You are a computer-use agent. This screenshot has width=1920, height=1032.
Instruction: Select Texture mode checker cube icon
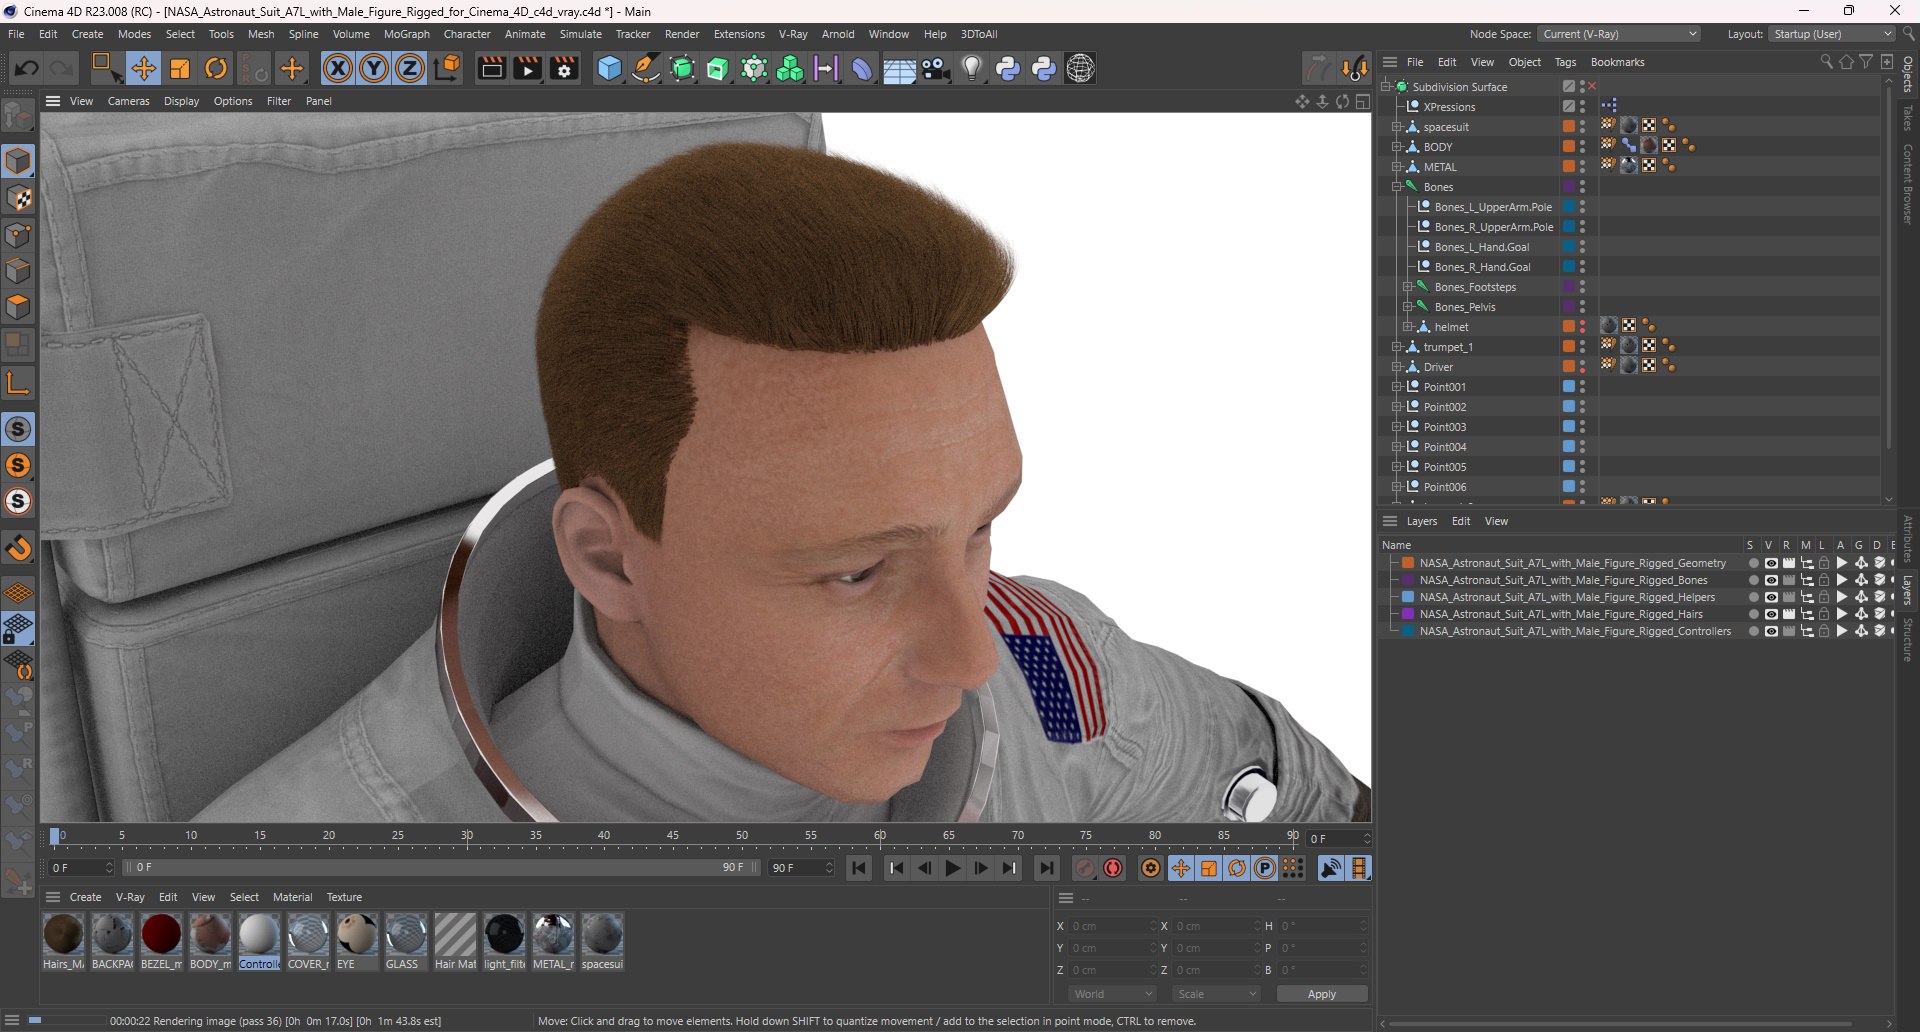click(x=18, y=198)
